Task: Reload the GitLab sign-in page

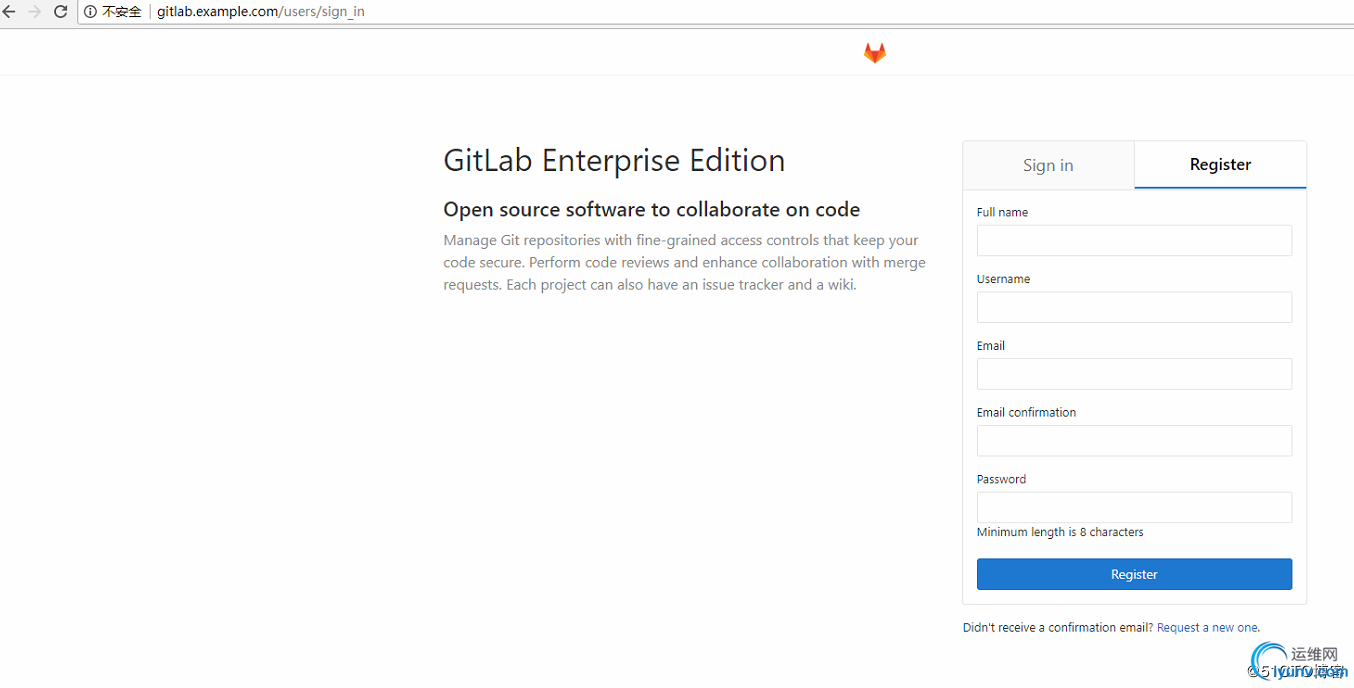Action: pyautogui.click(x=60, y=12)
